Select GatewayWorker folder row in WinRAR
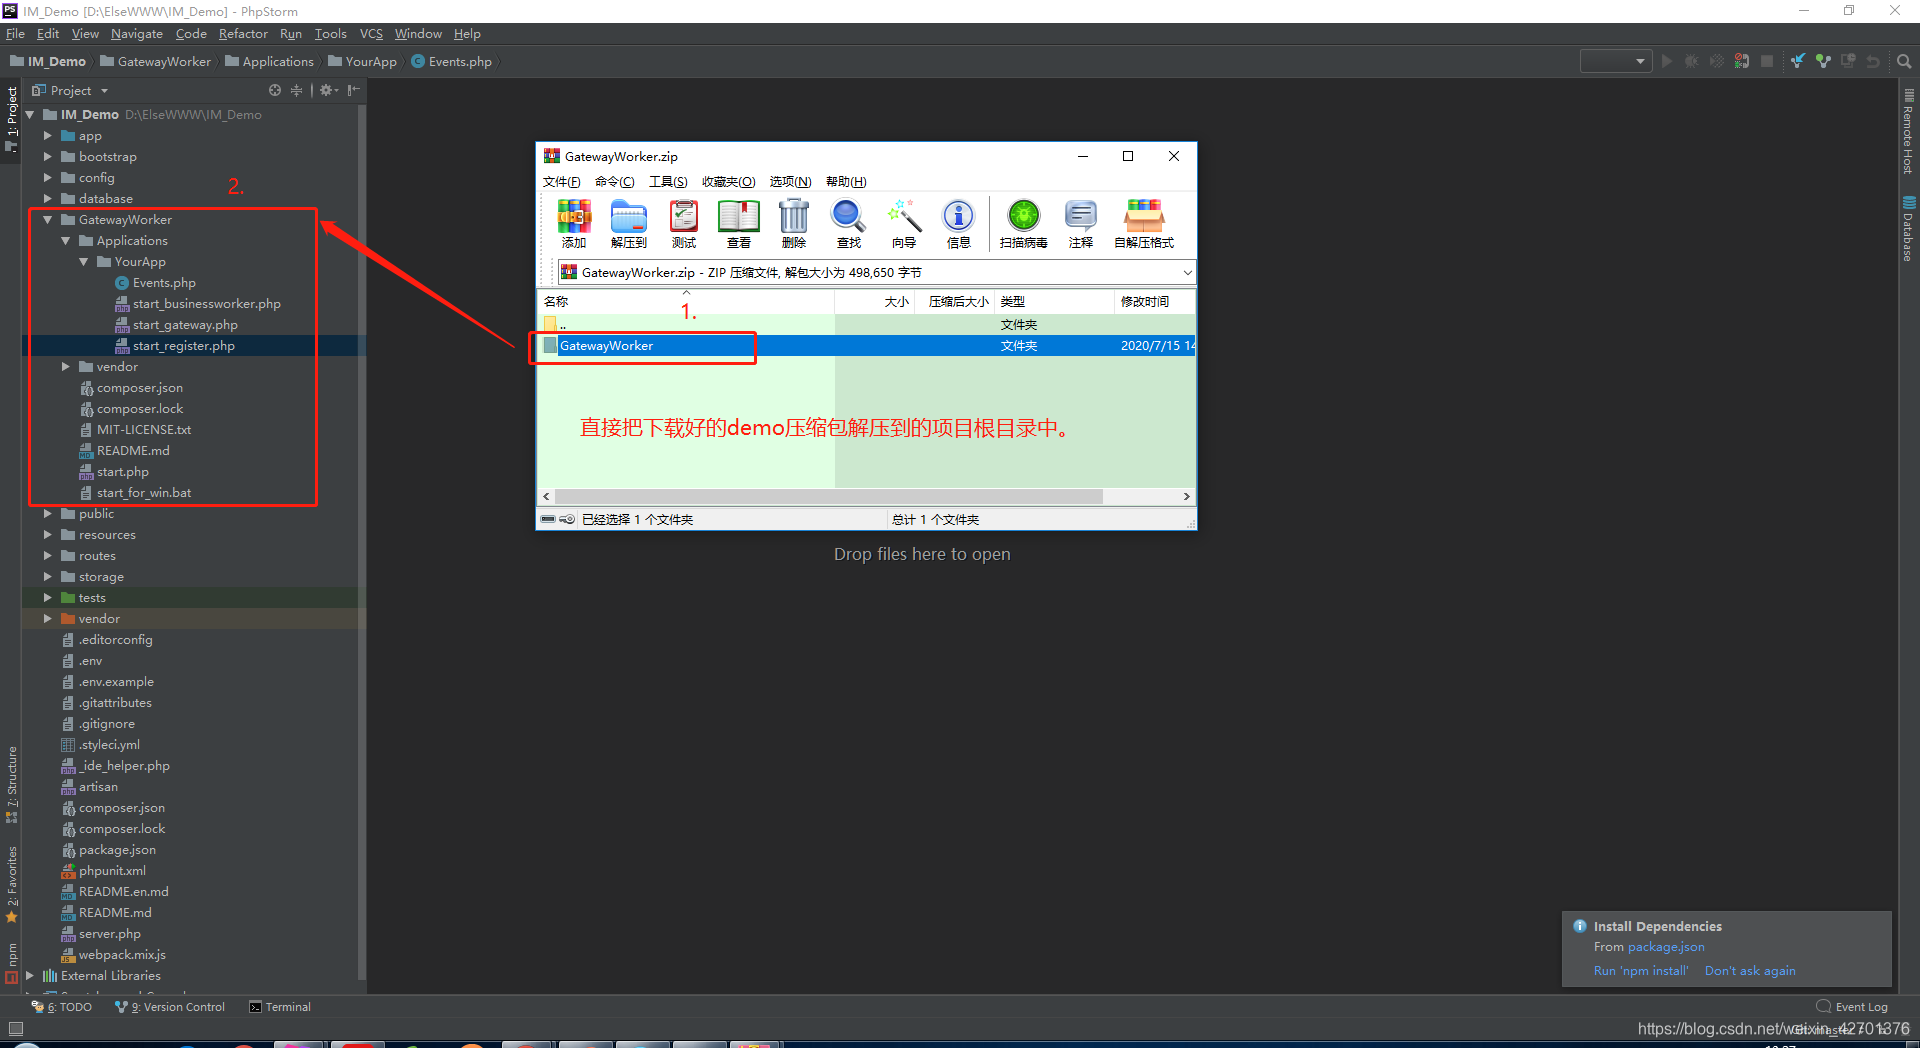This screenshot has width=1920, height=1048. pyautogui.click(x=866, y=346)
